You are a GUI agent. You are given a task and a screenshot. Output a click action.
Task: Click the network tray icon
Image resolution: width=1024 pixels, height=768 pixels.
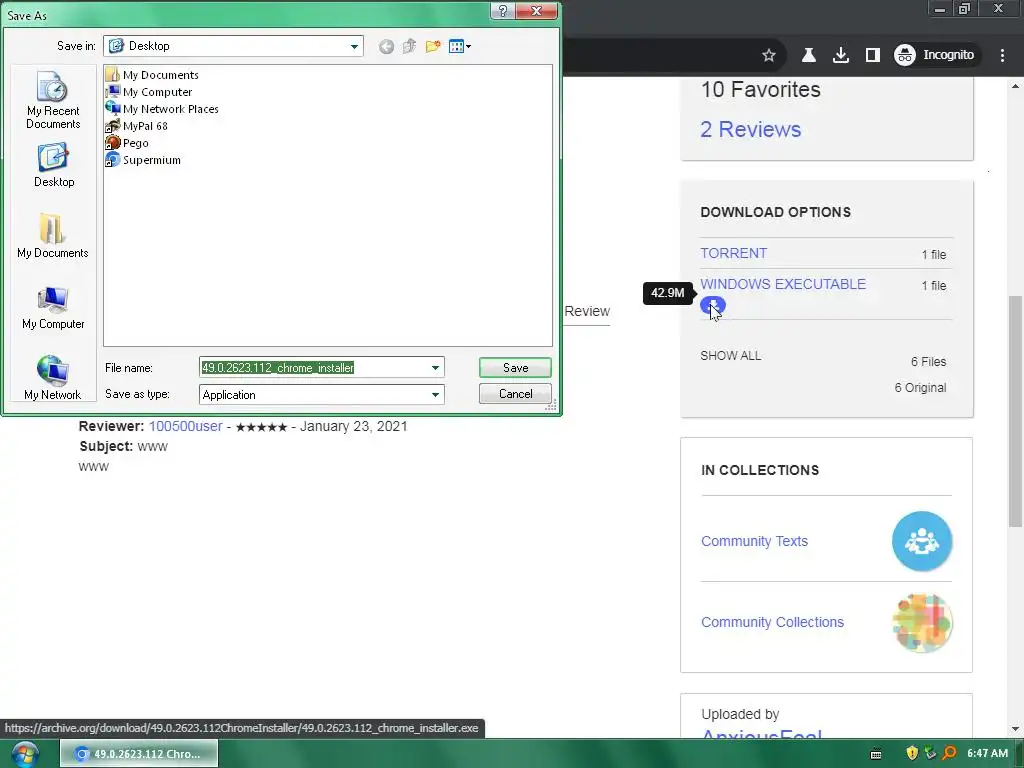(x=930, y=754)
